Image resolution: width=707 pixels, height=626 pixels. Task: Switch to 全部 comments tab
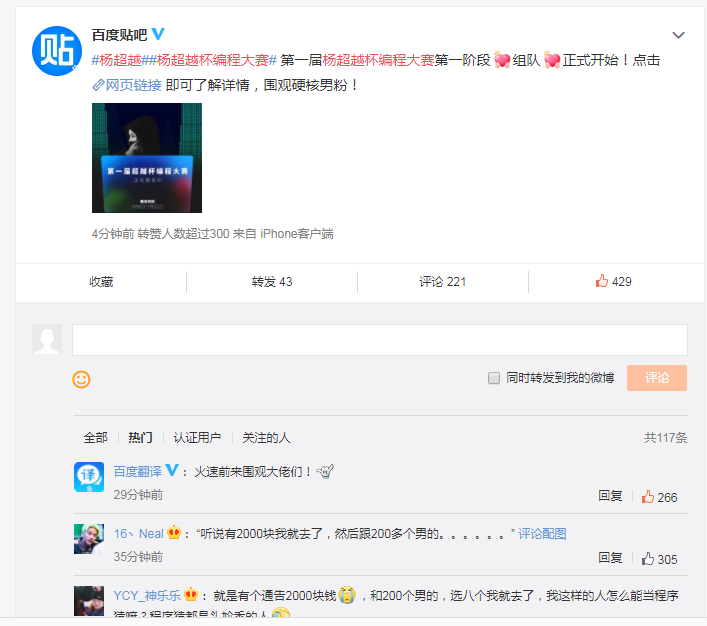[x=96, y=437]
